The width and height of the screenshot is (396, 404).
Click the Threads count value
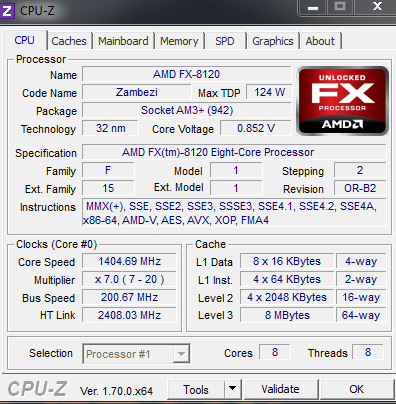(368, 352)
